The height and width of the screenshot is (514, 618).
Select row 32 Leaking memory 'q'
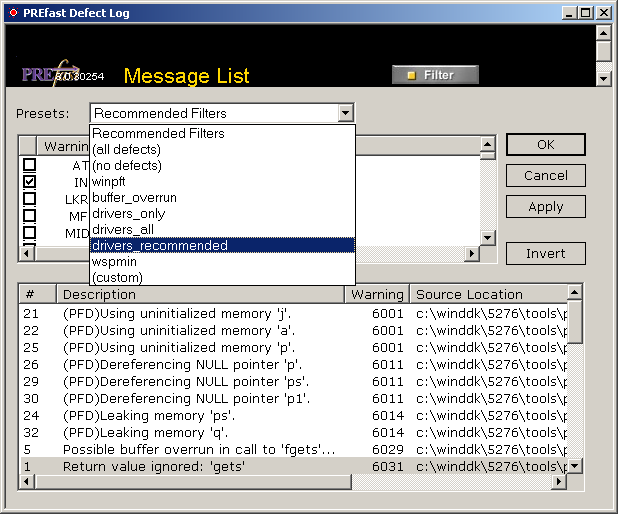293,432
